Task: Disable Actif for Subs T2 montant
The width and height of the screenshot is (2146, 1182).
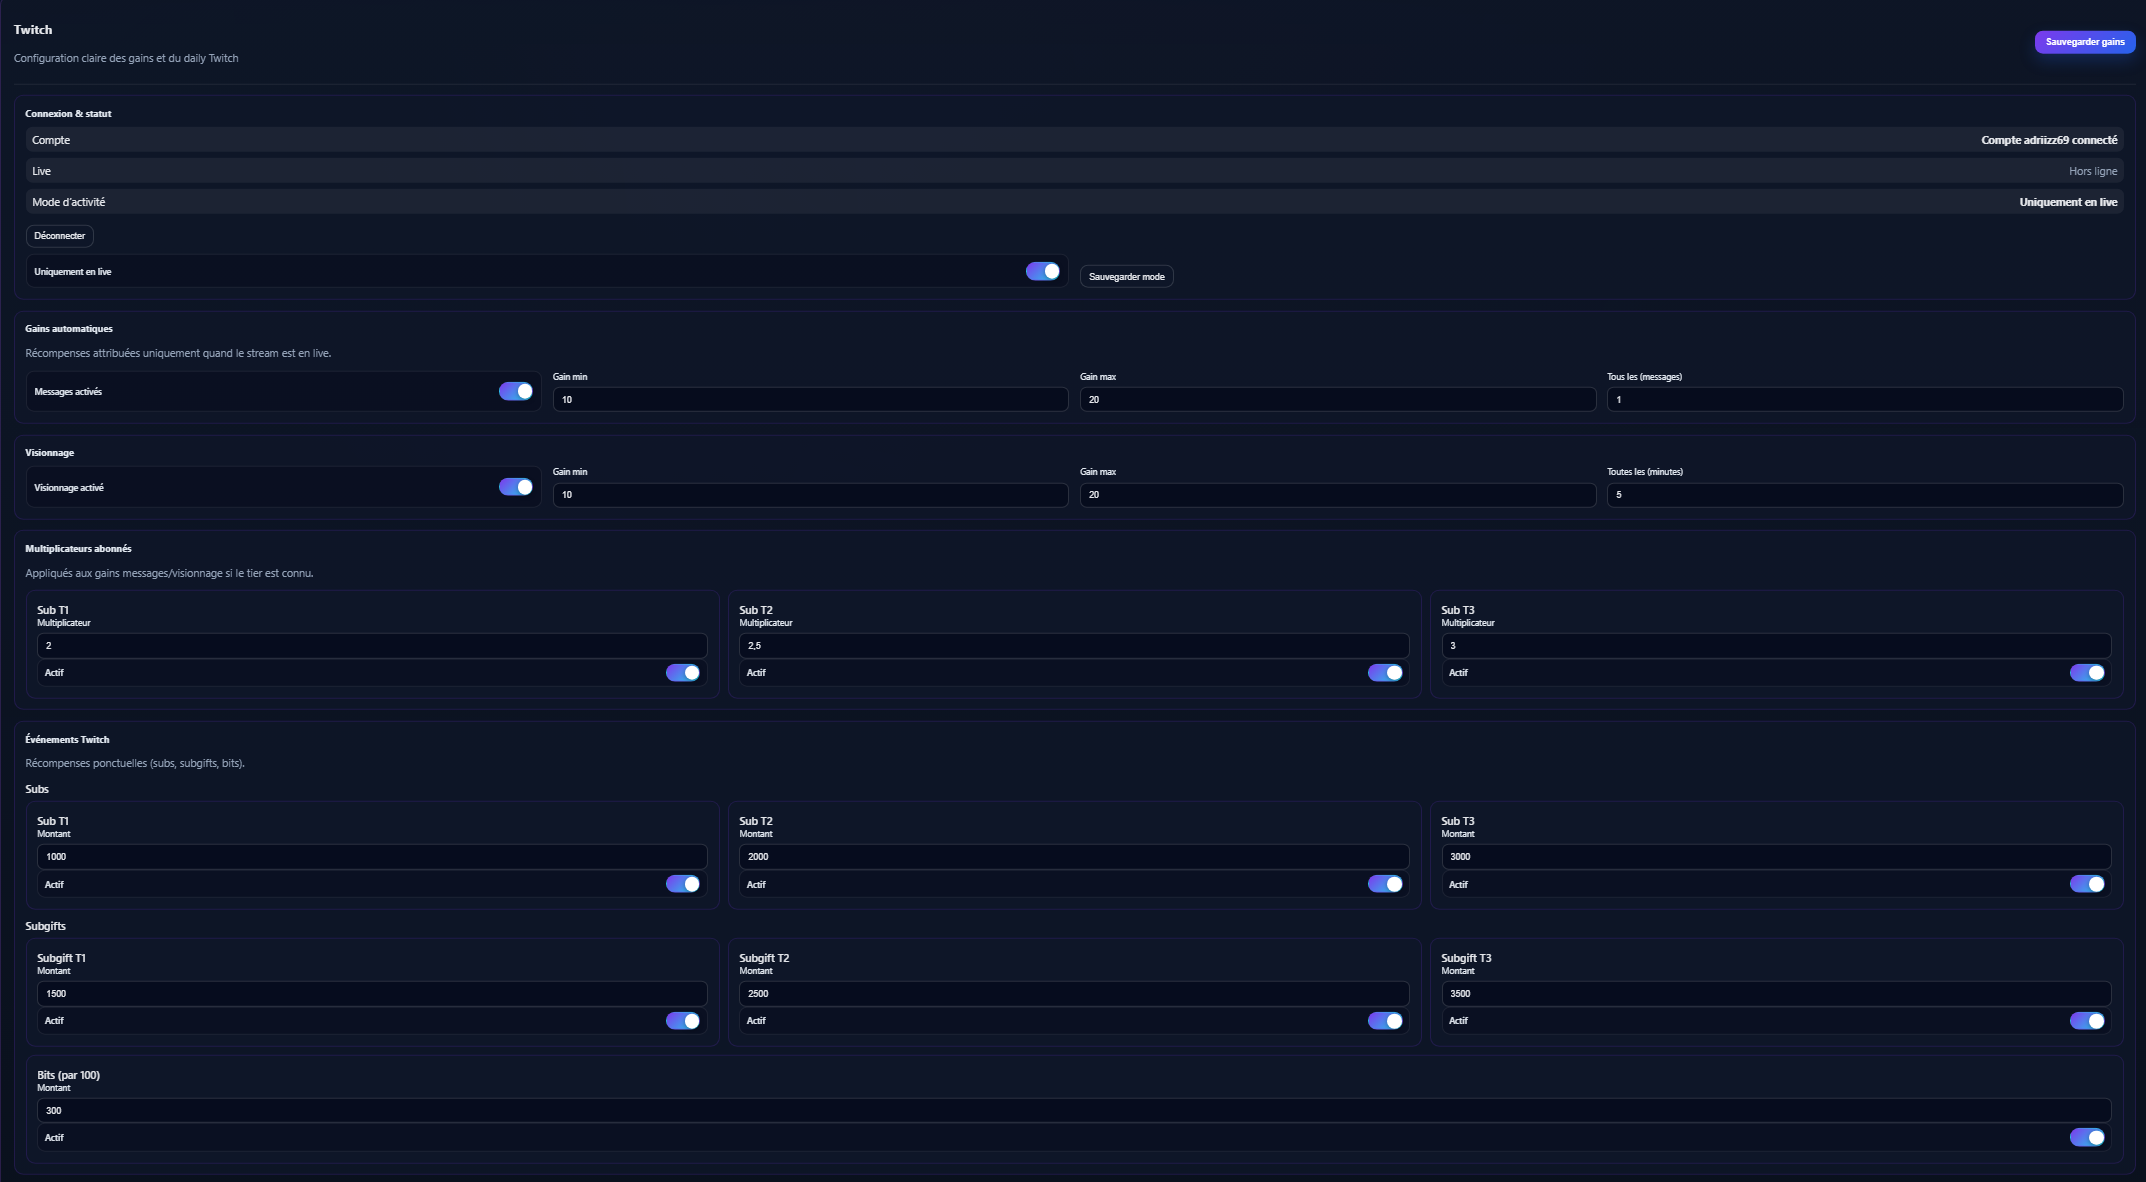Action: [1384, 884]
